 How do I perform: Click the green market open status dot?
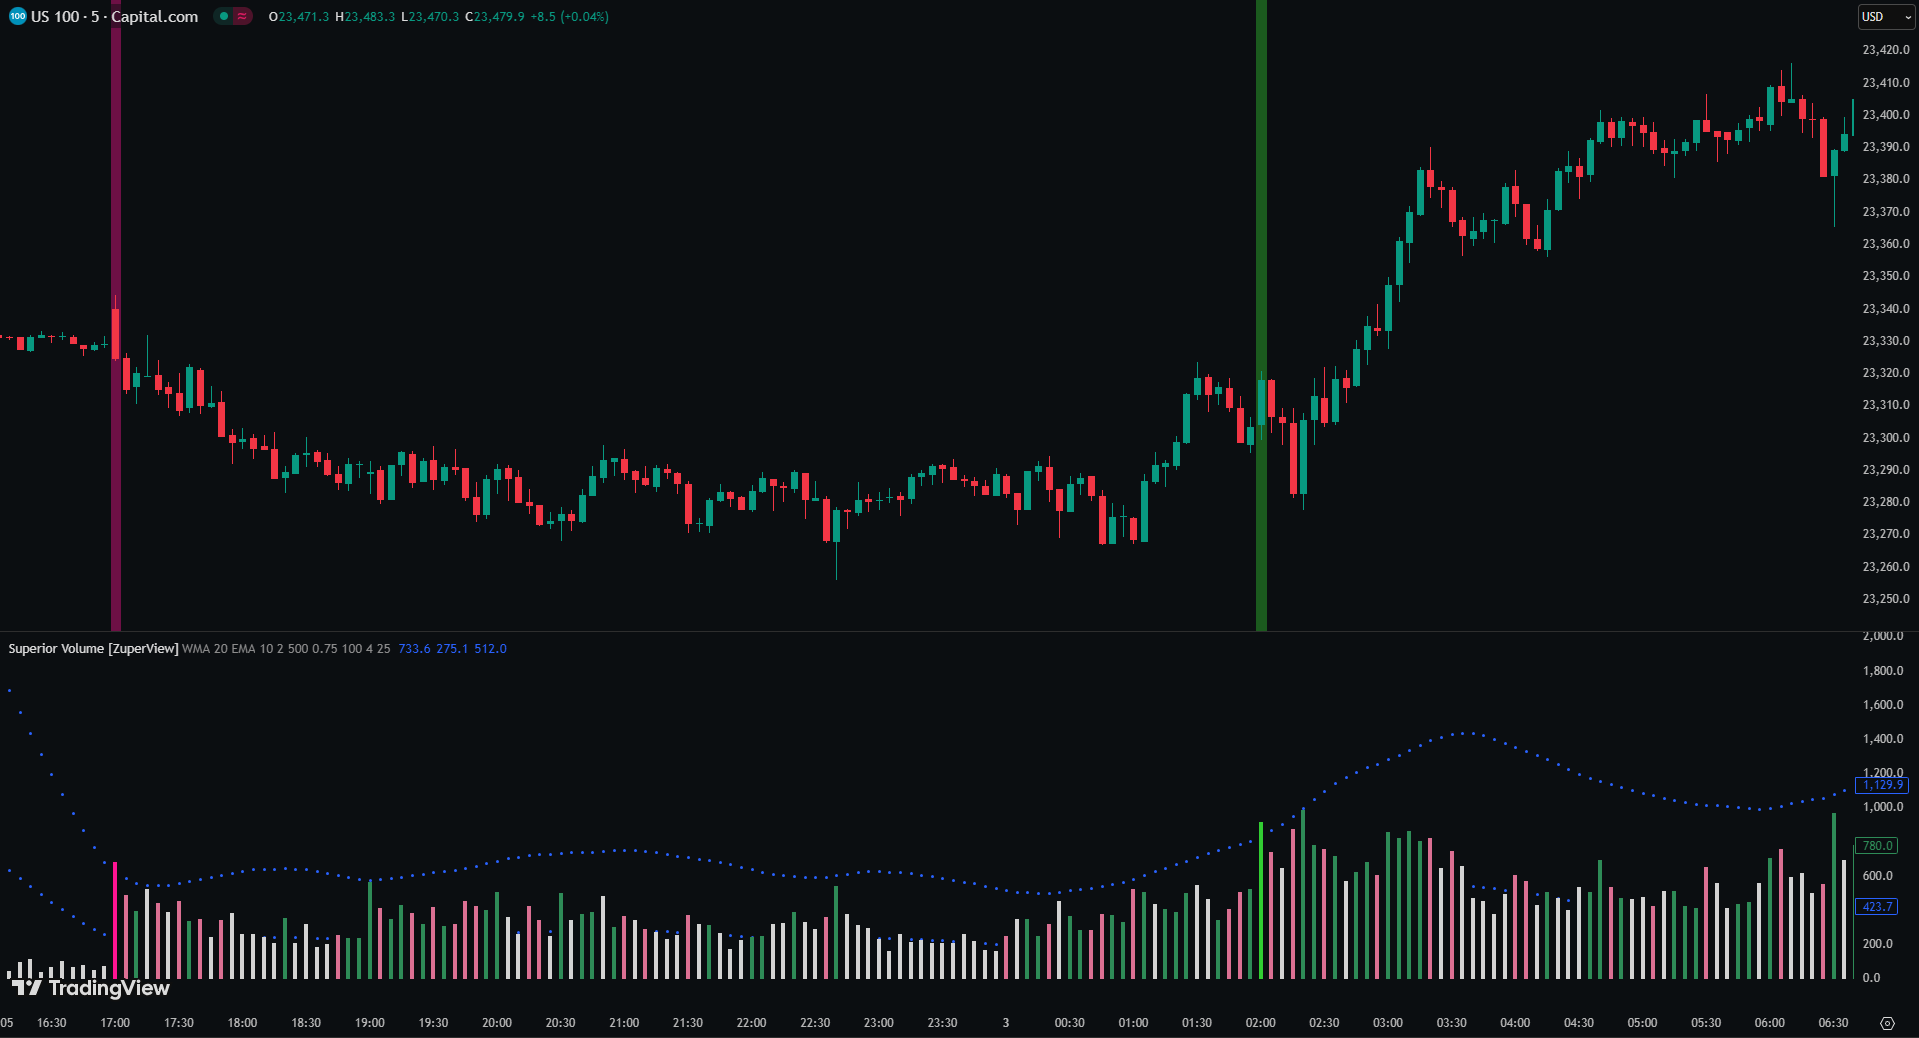coord(224,16)
